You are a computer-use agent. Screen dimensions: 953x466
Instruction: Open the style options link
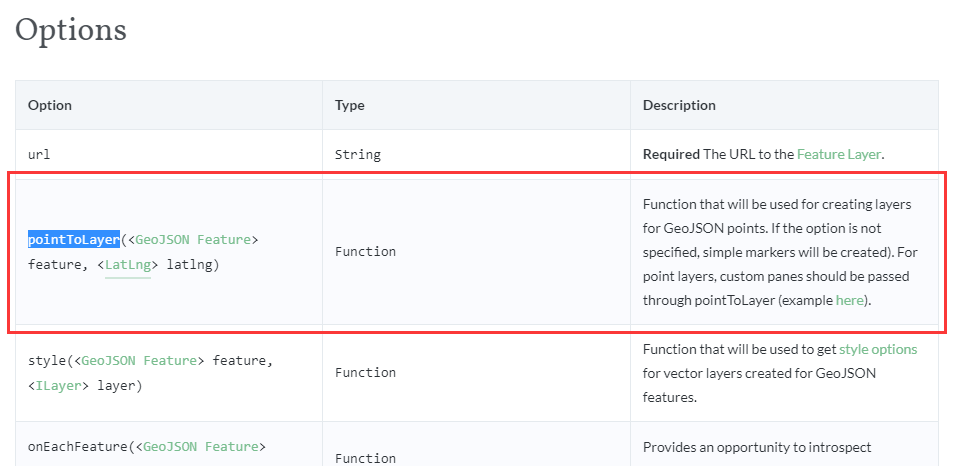point(877,349)
